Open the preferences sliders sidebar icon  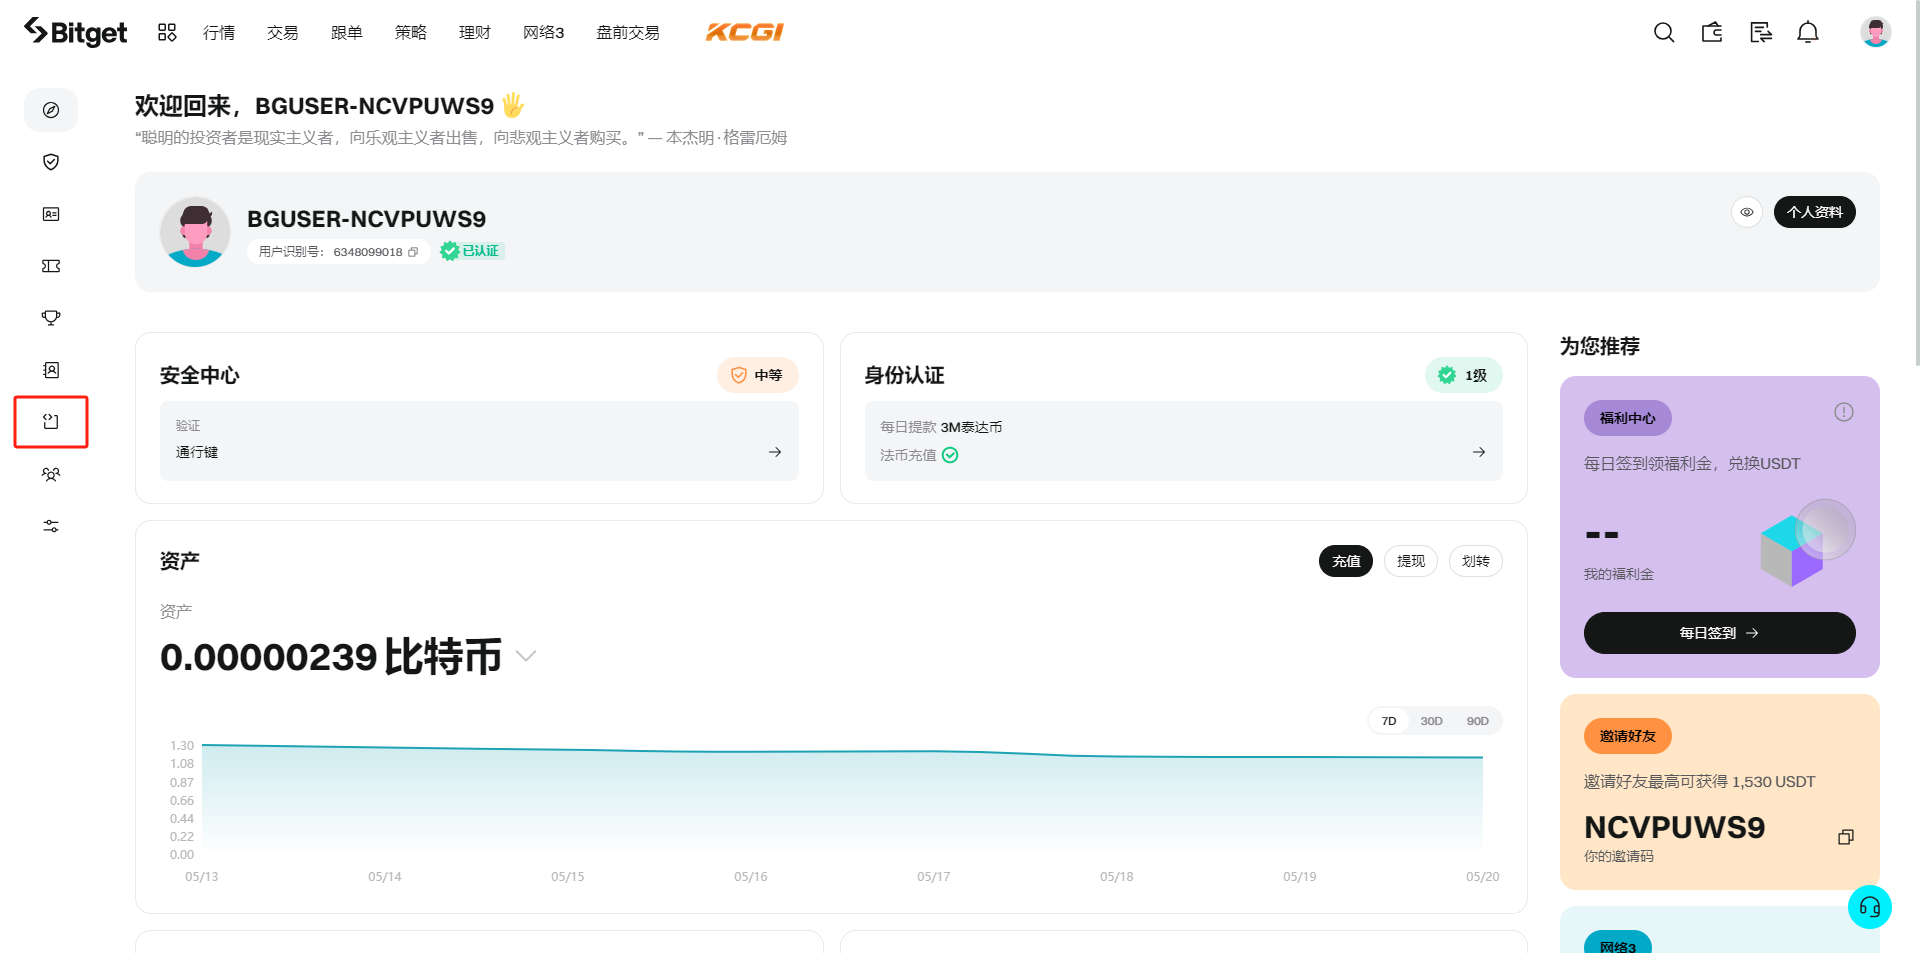(51, 526)
